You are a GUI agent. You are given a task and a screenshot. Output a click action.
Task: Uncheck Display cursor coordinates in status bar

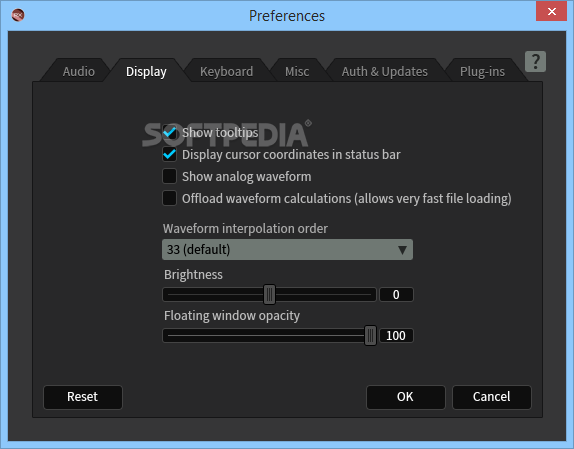[x=169, y=154]
